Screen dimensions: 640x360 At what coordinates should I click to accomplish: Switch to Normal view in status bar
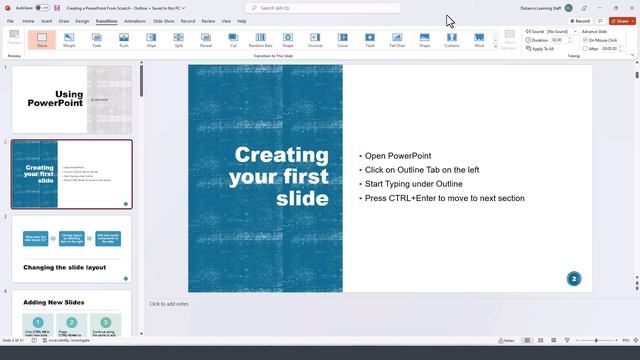click(527, 340)
